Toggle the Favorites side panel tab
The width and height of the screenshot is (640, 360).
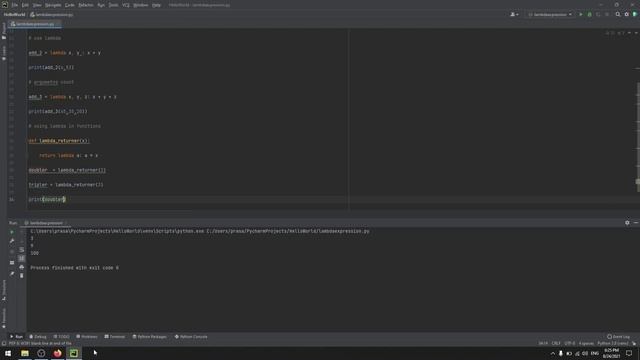tap(4, 318)
